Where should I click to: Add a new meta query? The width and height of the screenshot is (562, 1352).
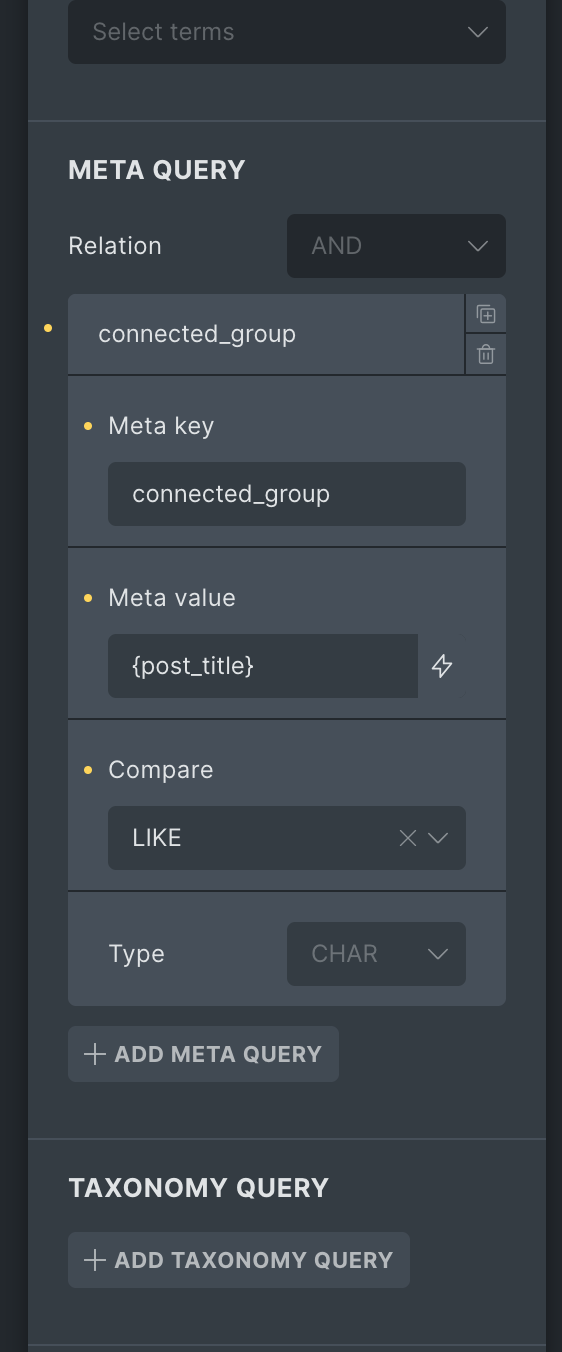203,1054
